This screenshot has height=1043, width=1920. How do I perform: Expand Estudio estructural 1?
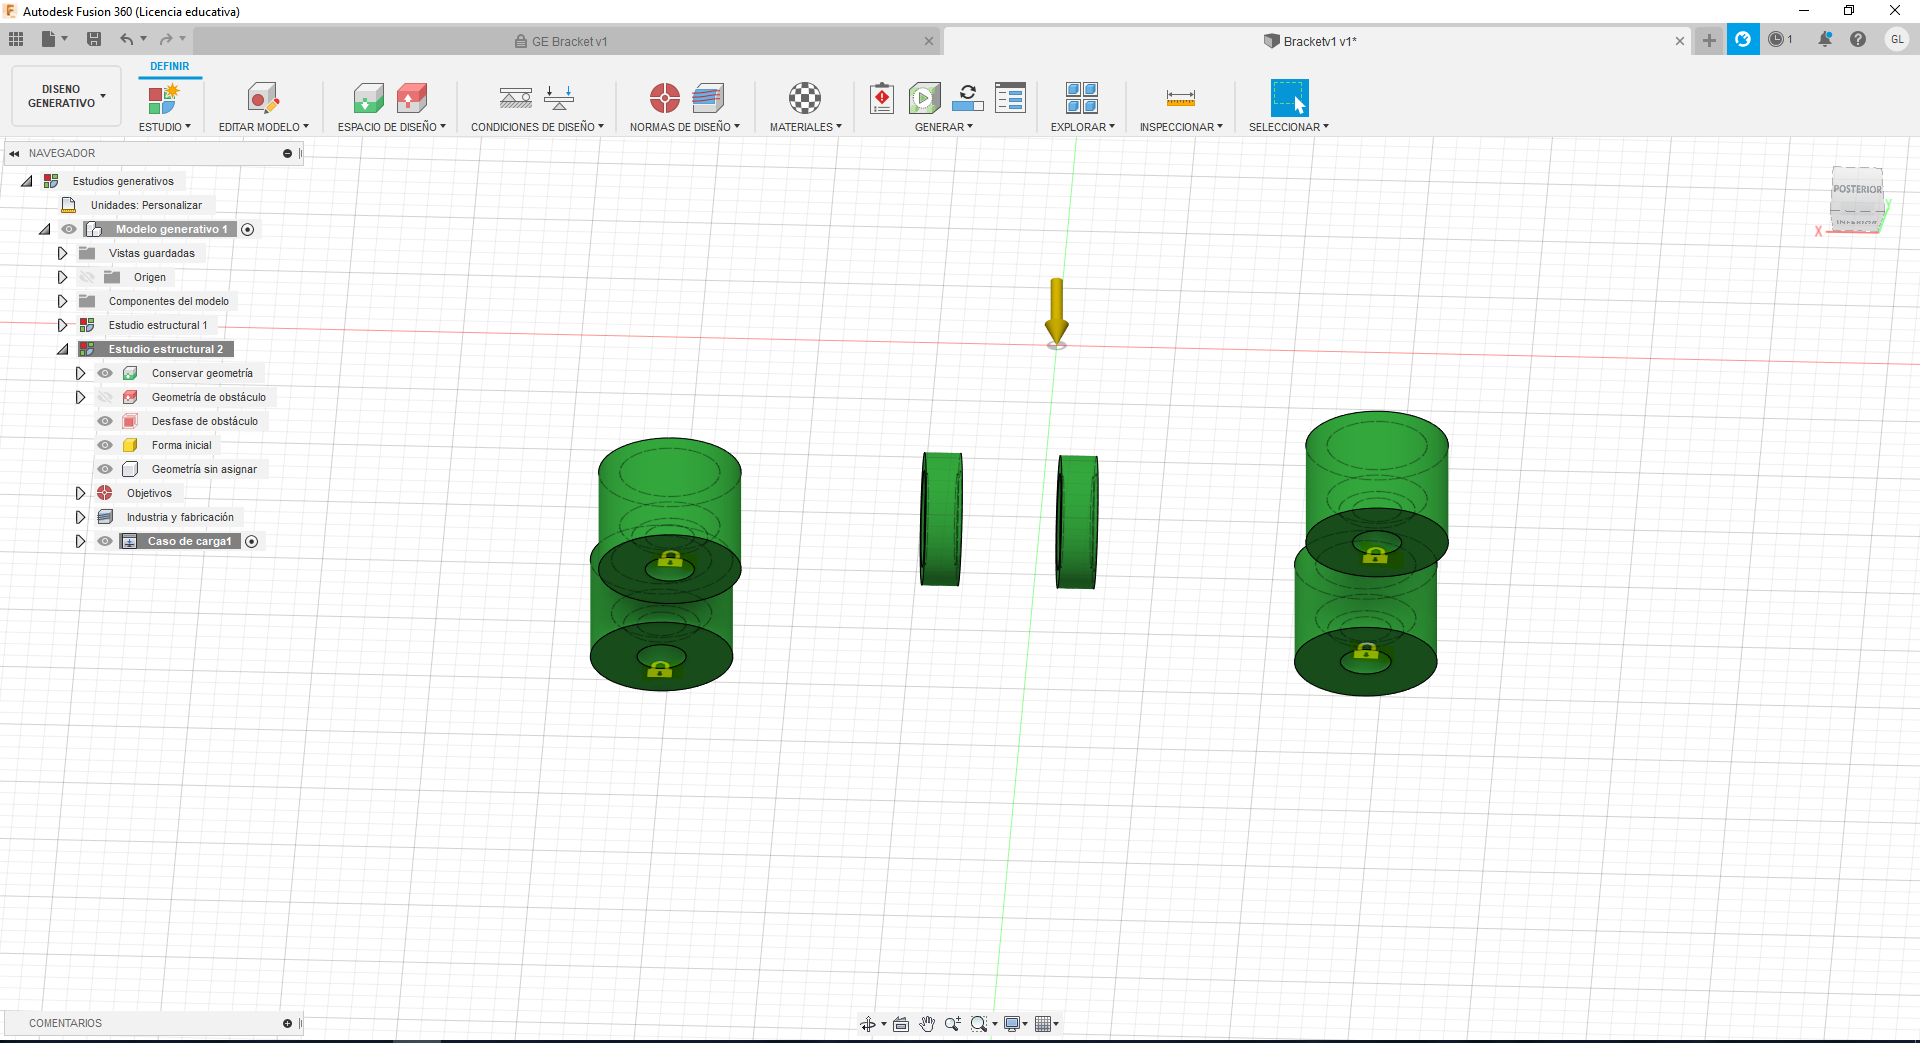(62, 325)
